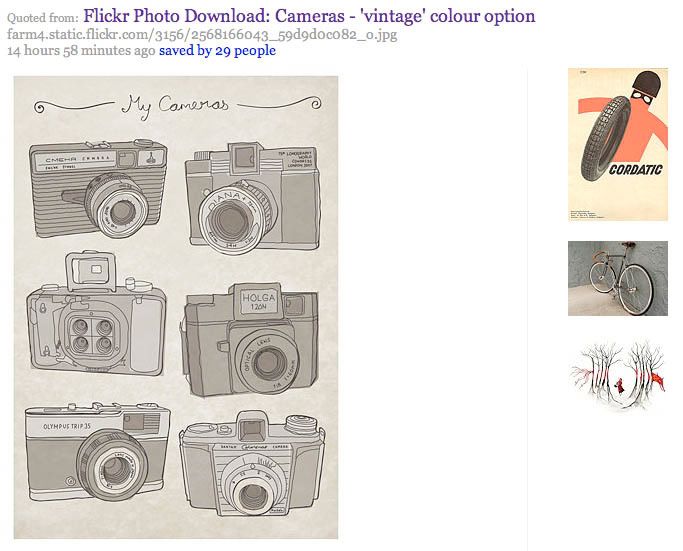This screenshot has height=551, width=683.
Task: Click the bottom-right Kodak-style camera drawing
Action: (253, 464)
